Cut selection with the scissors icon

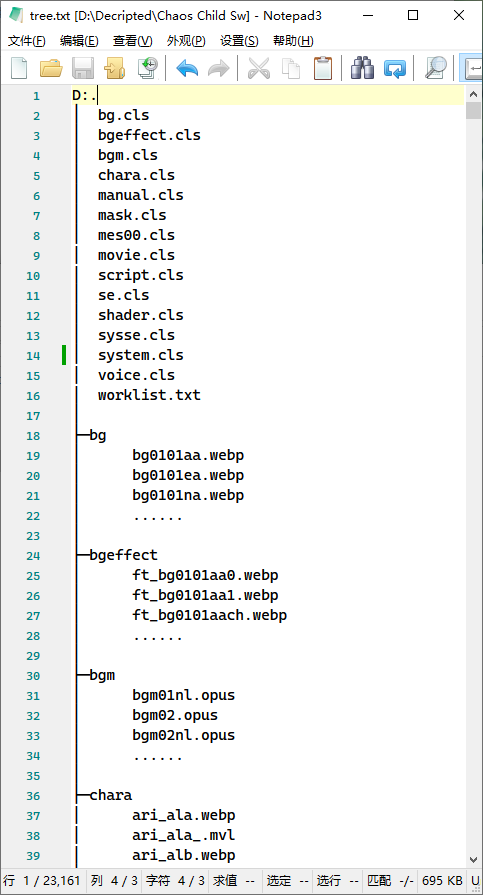[x=259, y=68]
